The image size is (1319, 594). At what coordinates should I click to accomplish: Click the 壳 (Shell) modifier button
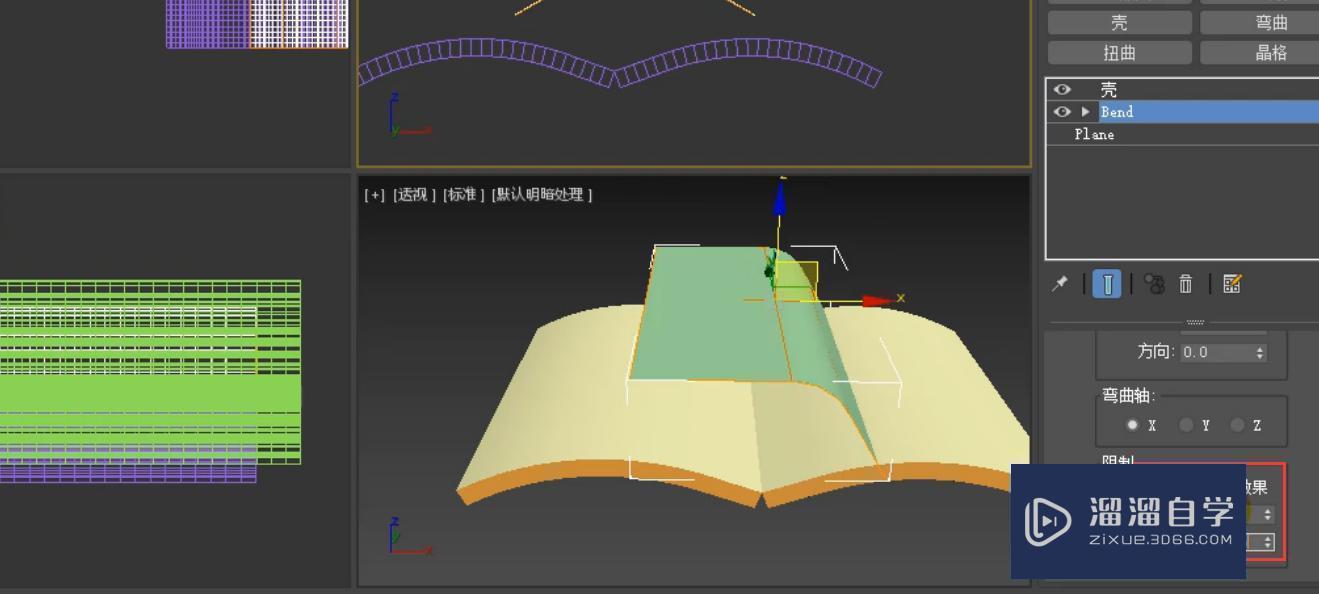[1119, 22]
